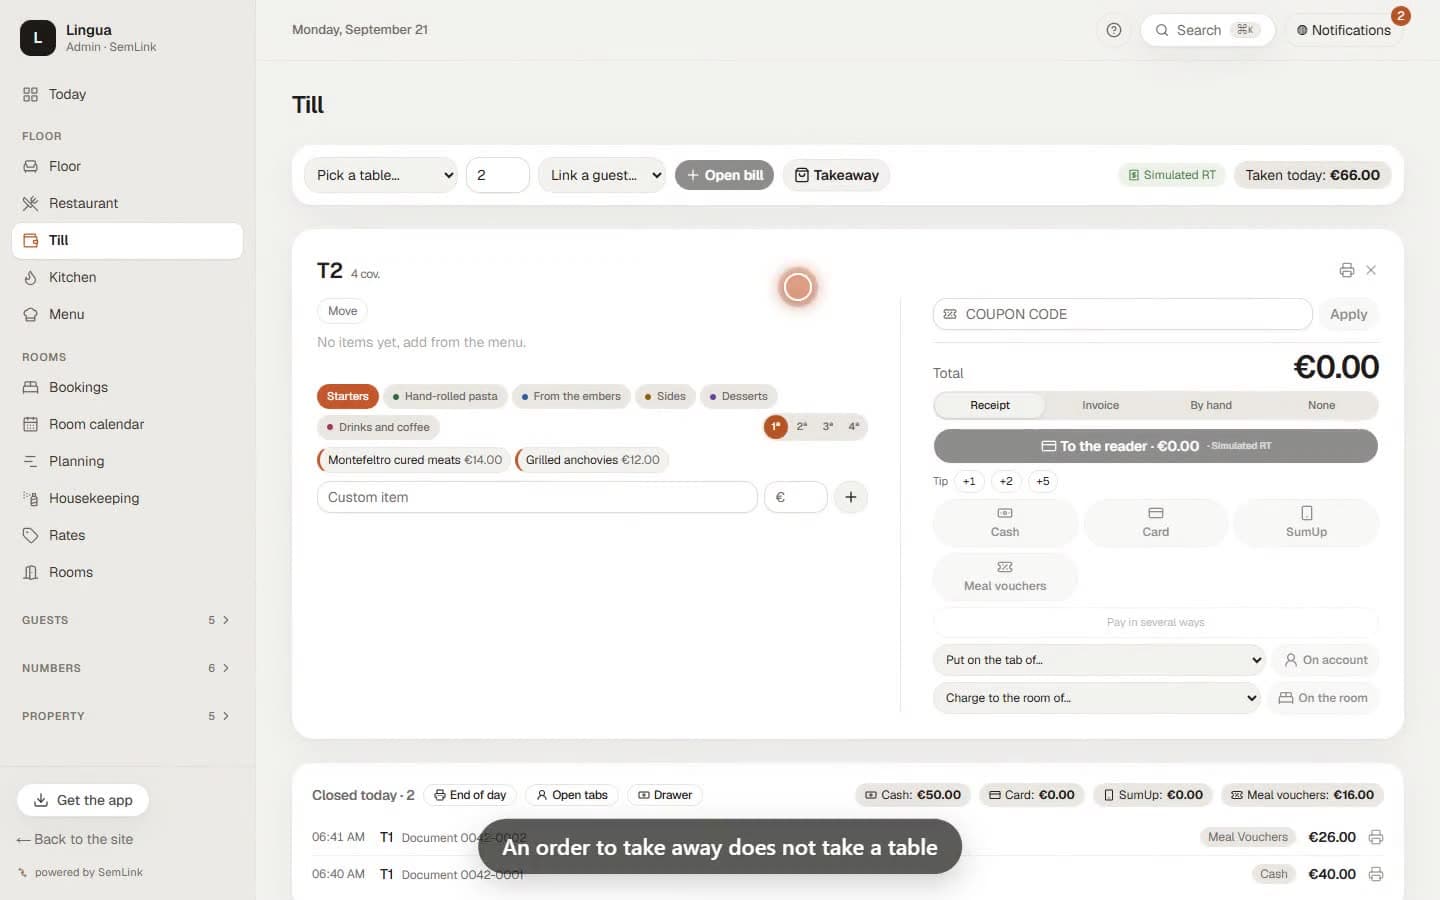Reprint the €26.00 closed document receipt
The height and width of the screenshot is (900, 1440).
click(x=1376, y=837)
